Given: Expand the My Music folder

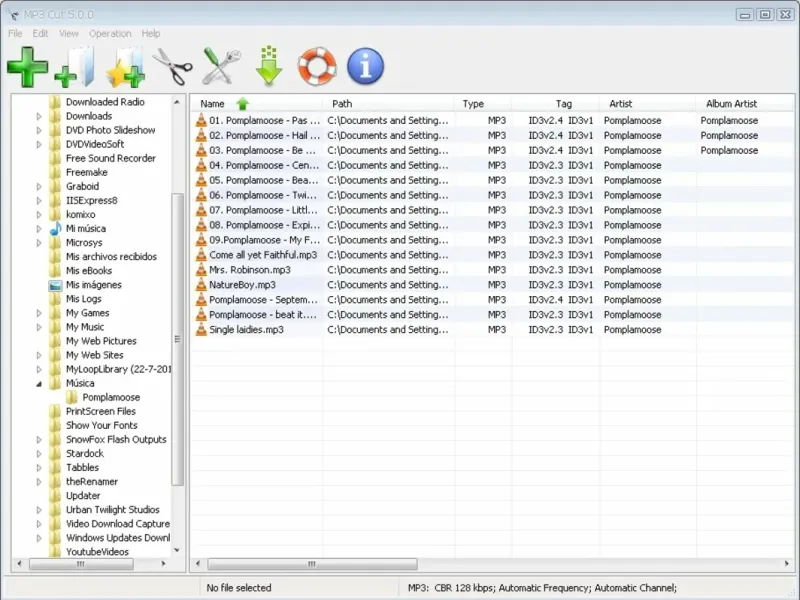Looking at the screenshot, I should point(39,327).
